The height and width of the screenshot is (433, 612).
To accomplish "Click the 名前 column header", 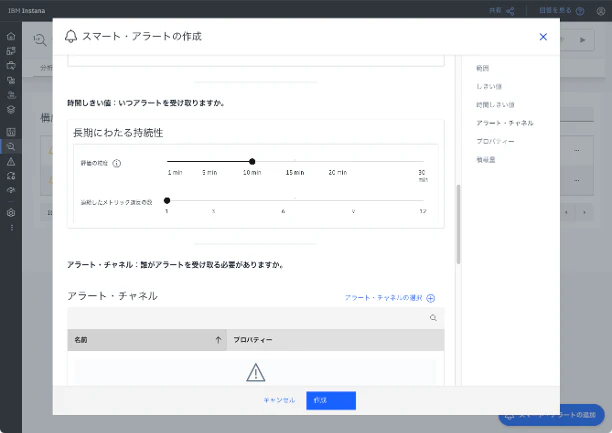I will [x=147, y=340].
